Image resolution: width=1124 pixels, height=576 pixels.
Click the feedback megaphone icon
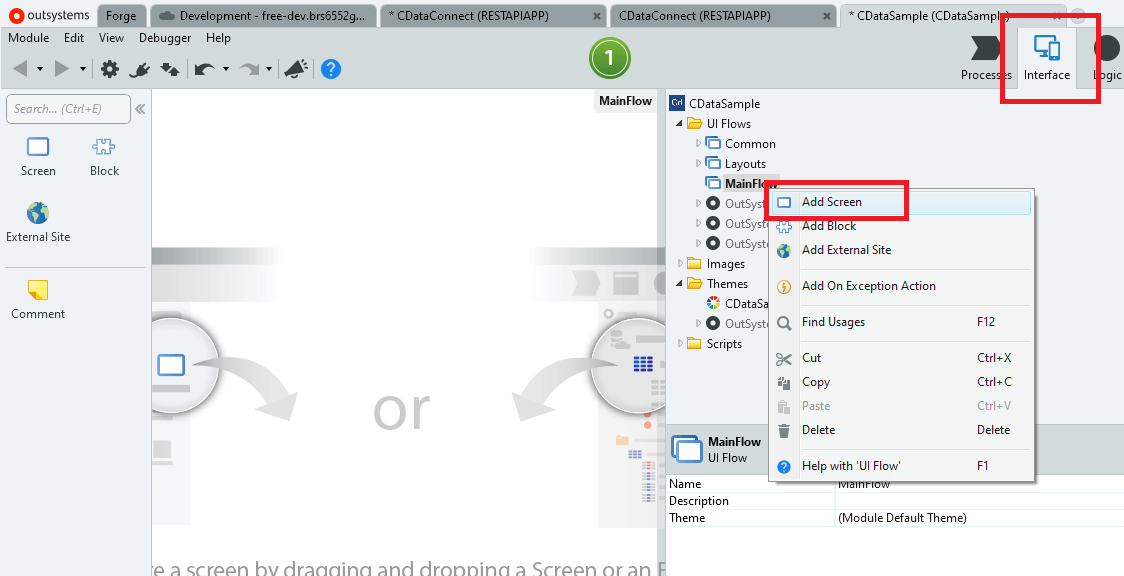coord(296,69)
